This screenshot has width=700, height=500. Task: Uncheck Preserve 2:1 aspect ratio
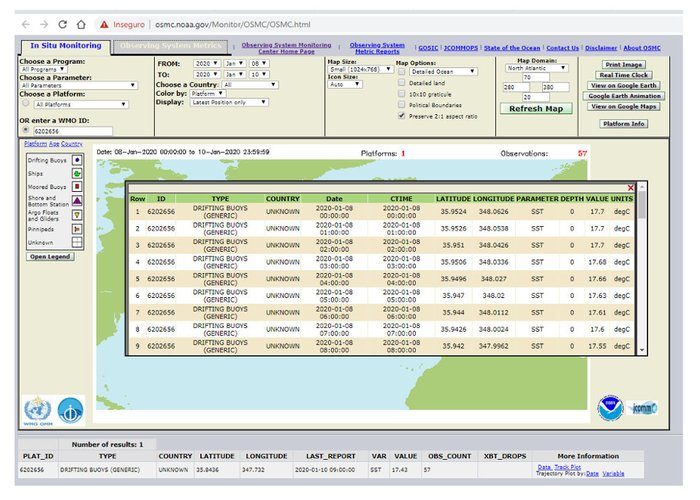click(402, 115)
